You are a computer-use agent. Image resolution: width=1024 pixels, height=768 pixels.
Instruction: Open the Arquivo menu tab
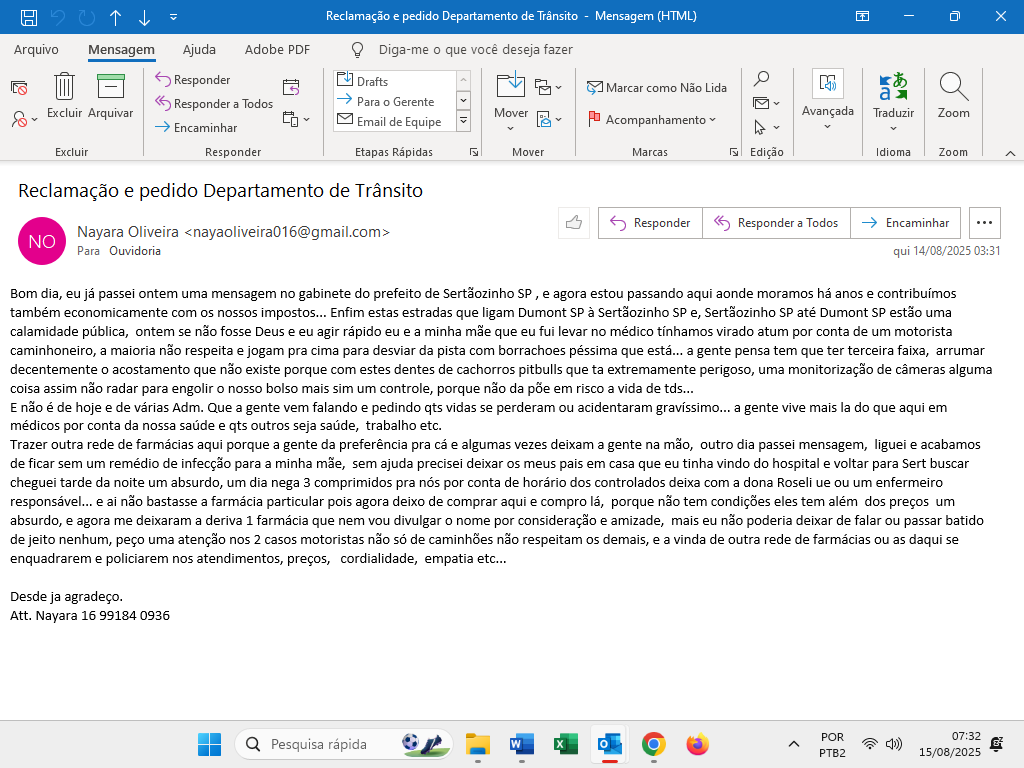pos(36,50)
